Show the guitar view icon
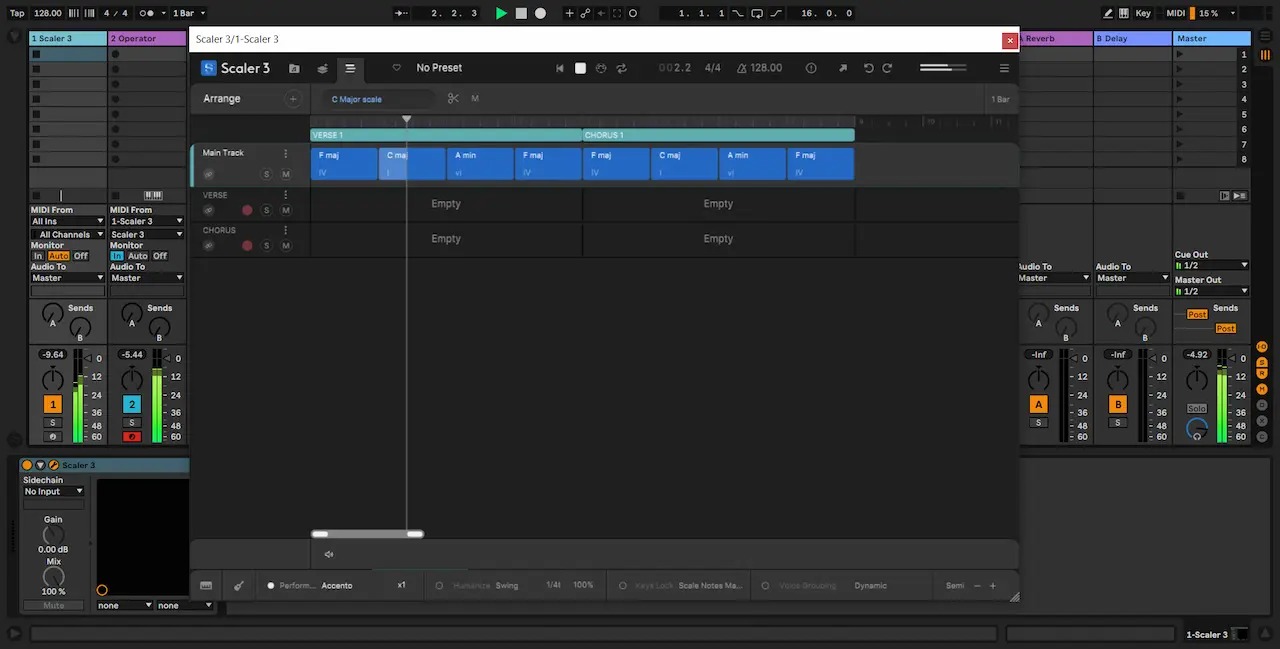This screenshot has height=649, width=1280. [239, 585]
